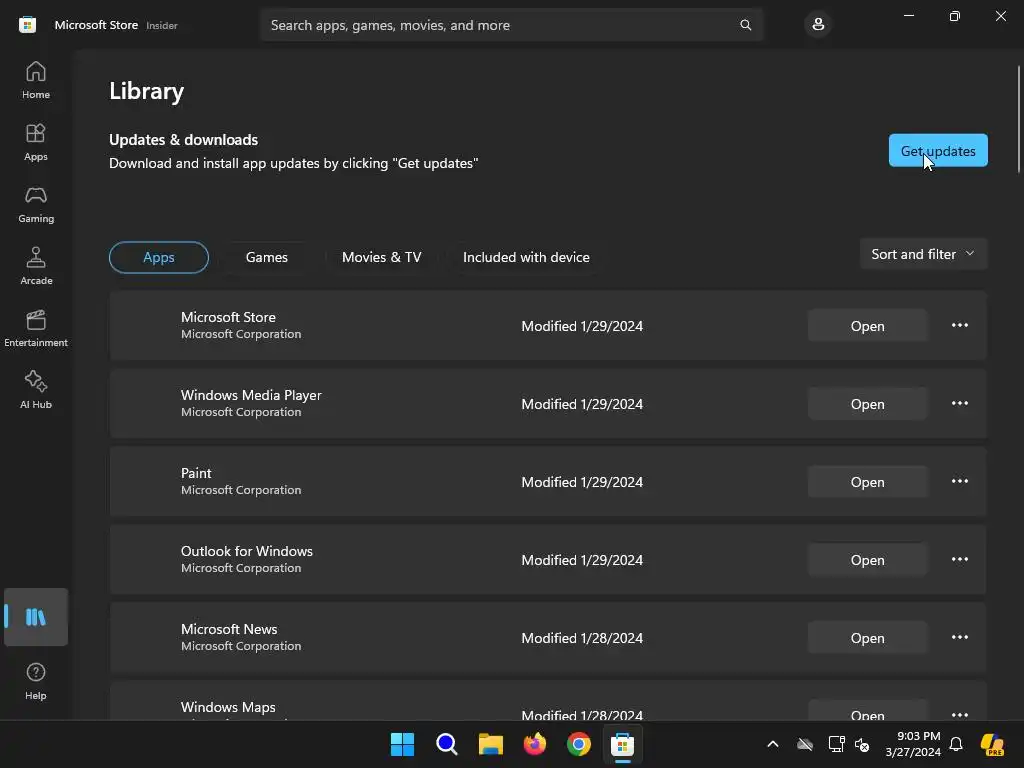Open the user account profile icon

point(818,25)
